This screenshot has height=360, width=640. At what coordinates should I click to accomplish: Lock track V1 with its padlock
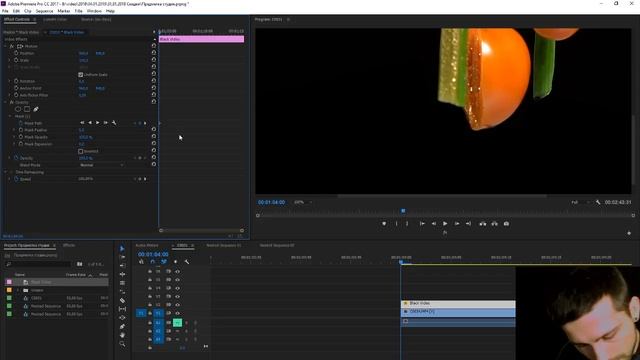click(150, 313)
